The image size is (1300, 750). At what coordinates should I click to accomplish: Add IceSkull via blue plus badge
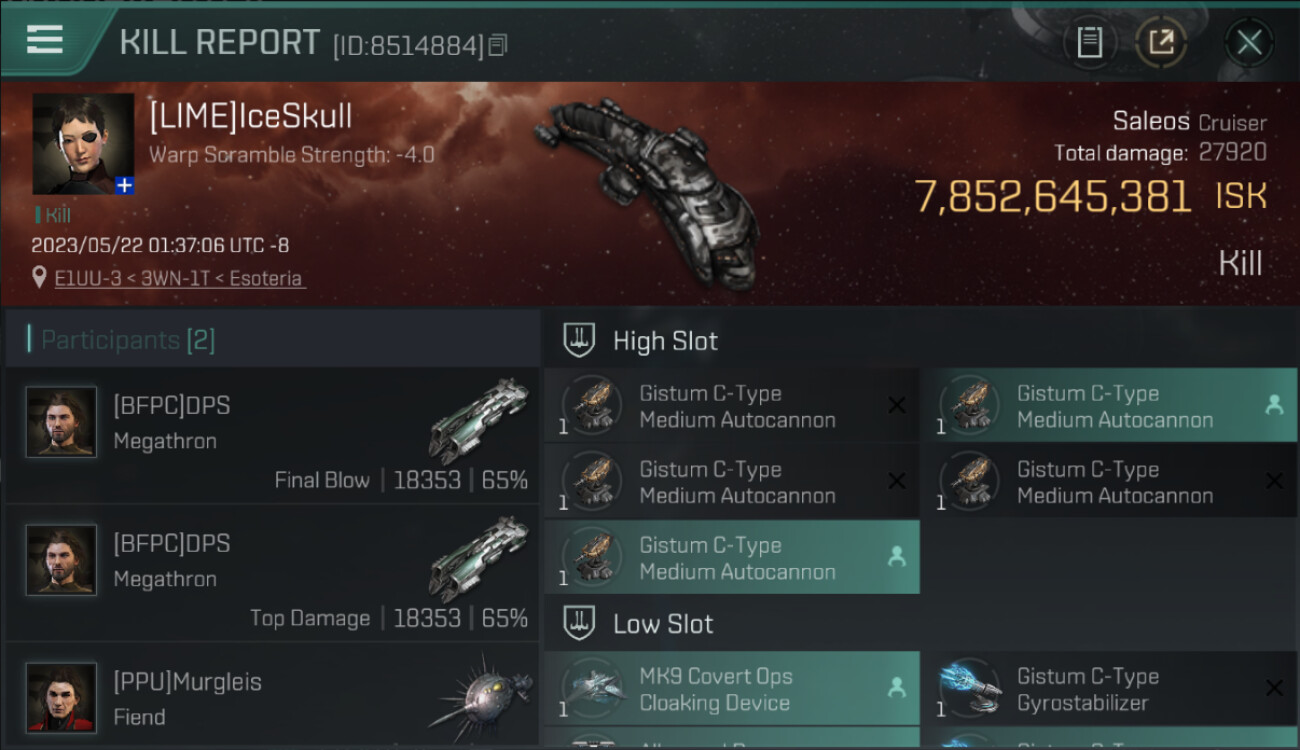pyautogui.click(x=124, y=185)
